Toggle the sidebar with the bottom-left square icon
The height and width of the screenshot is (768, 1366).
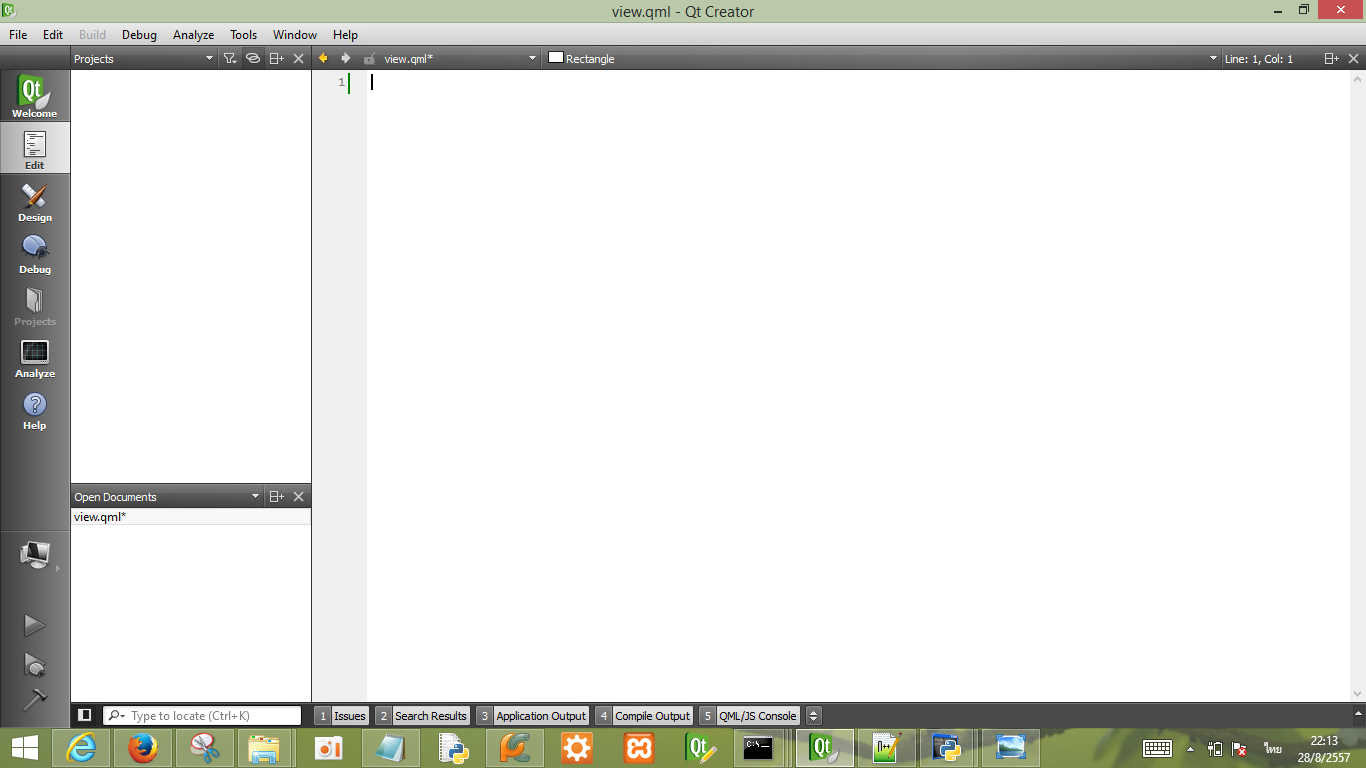coord(84,714)
